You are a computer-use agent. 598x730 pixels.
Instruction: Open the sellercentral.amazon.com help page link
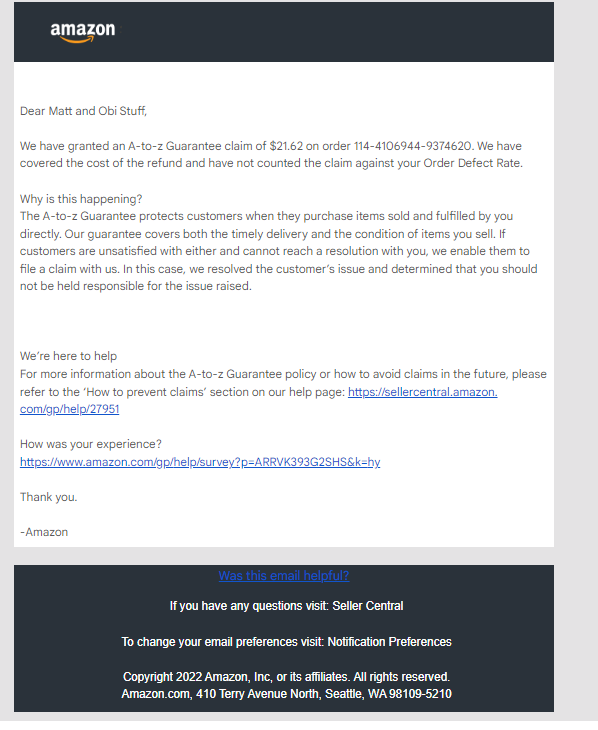422,392
